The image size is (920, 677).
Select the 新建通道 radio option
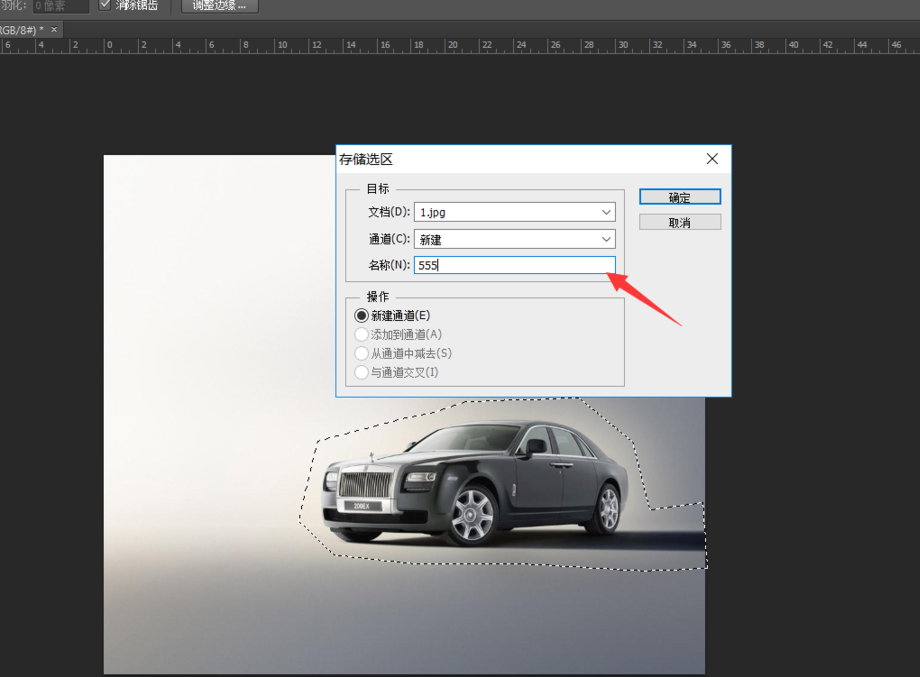362,316
